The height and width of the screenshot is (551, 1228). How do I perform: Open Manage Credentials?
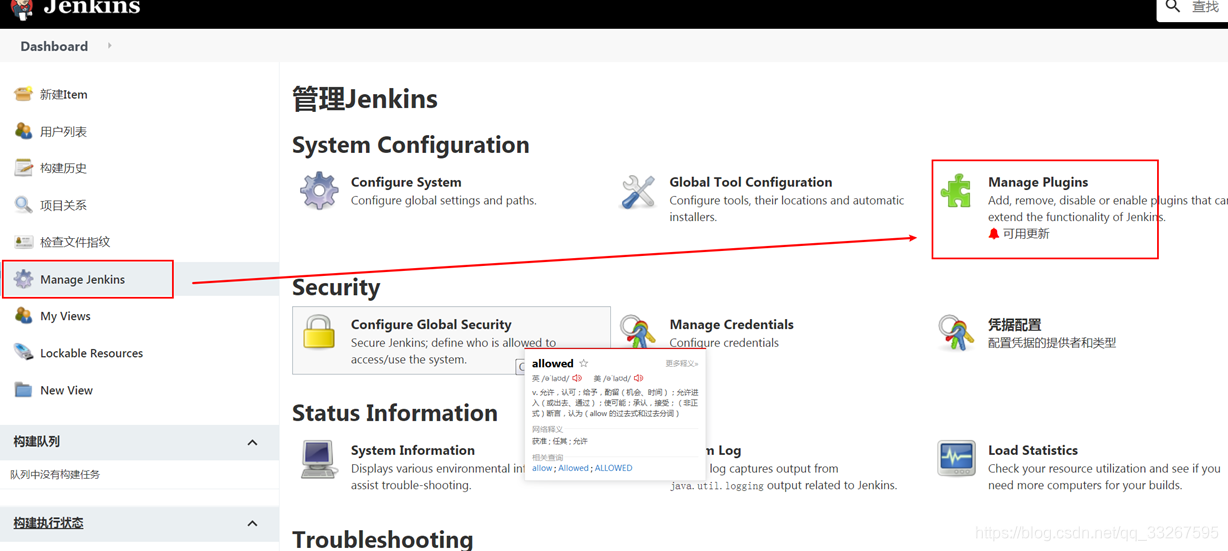[732, 324]
